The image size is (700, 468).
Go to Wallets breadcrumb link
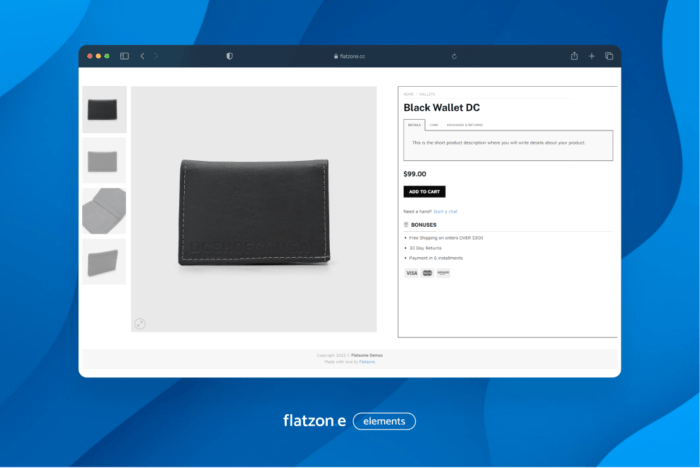pyautogui.click(x=427, y=94)
